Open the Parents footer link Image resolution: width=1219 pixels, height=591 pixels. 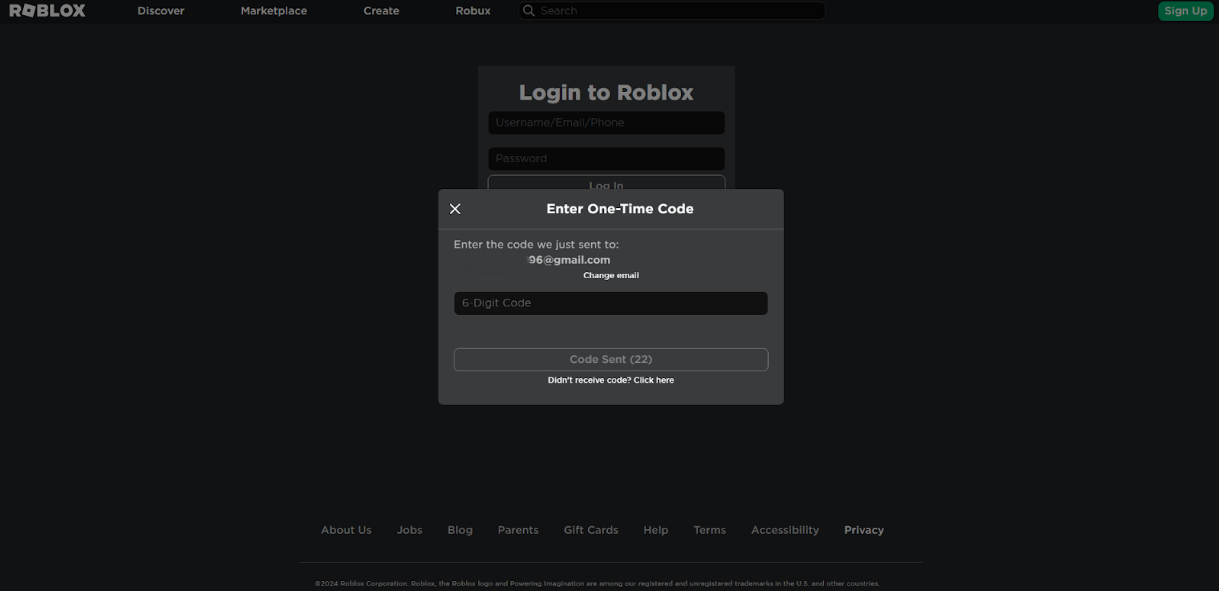(518, 530)
